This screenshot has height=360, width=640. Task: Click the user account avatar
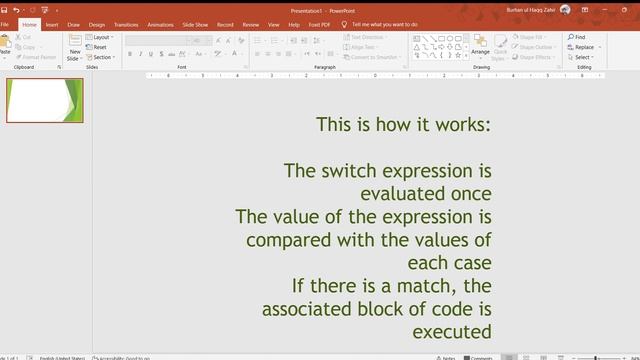tap(565, 10)
